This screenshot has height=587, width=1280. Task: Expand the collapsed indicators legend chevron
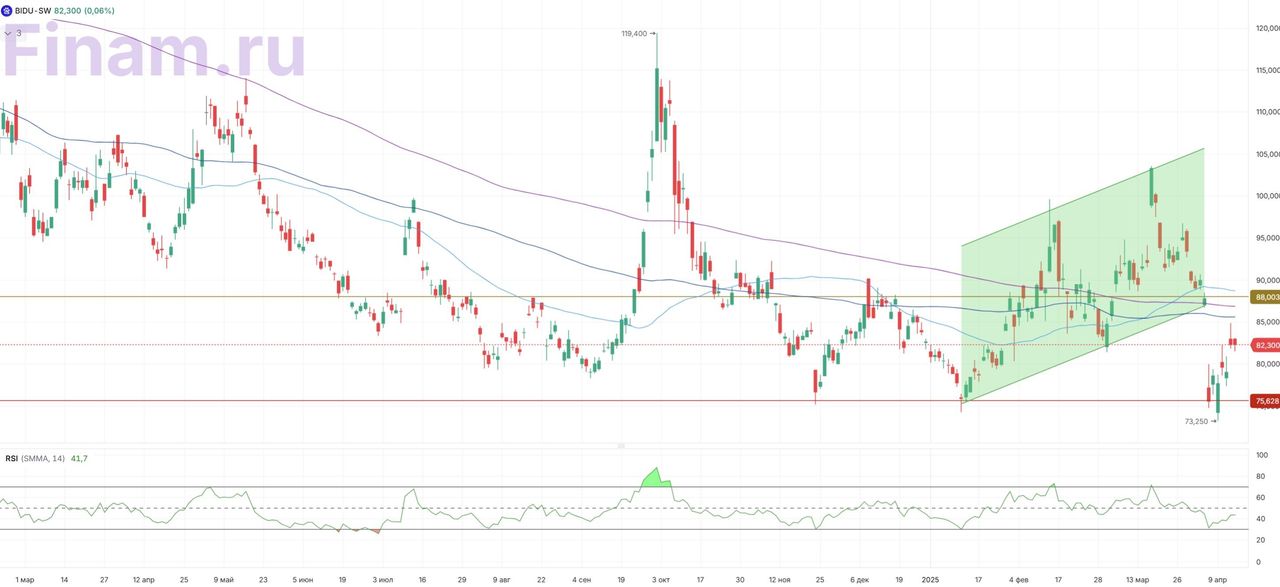7,33
